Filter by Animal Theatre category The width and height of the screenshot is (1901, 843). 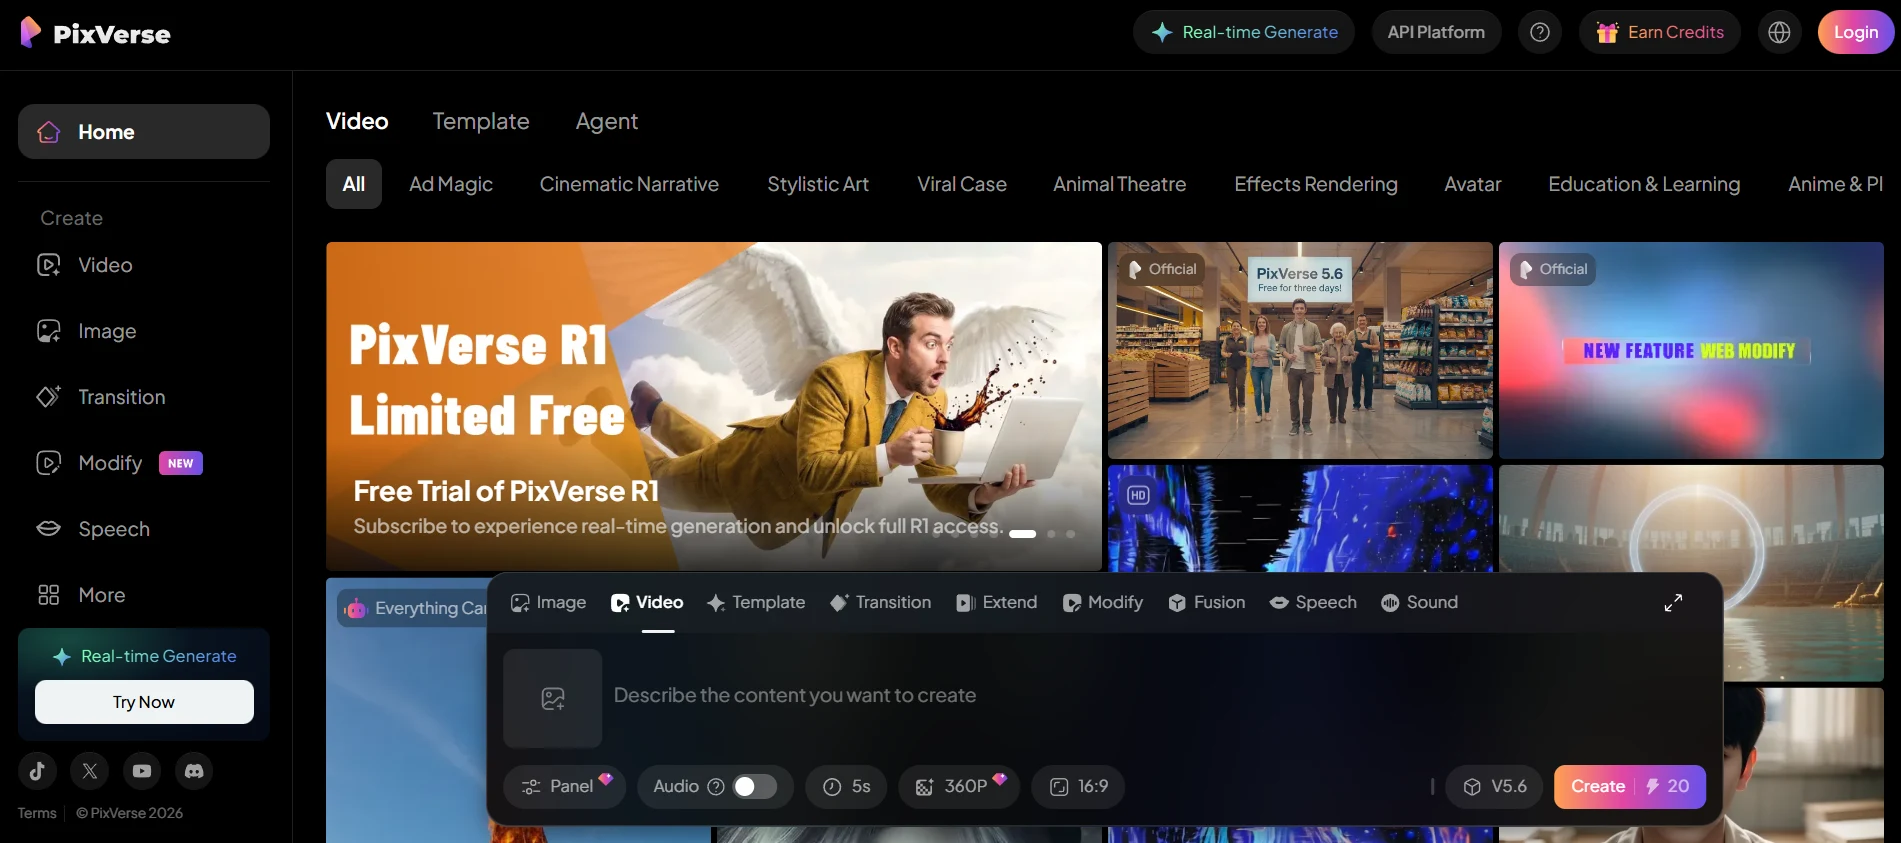1120,184
